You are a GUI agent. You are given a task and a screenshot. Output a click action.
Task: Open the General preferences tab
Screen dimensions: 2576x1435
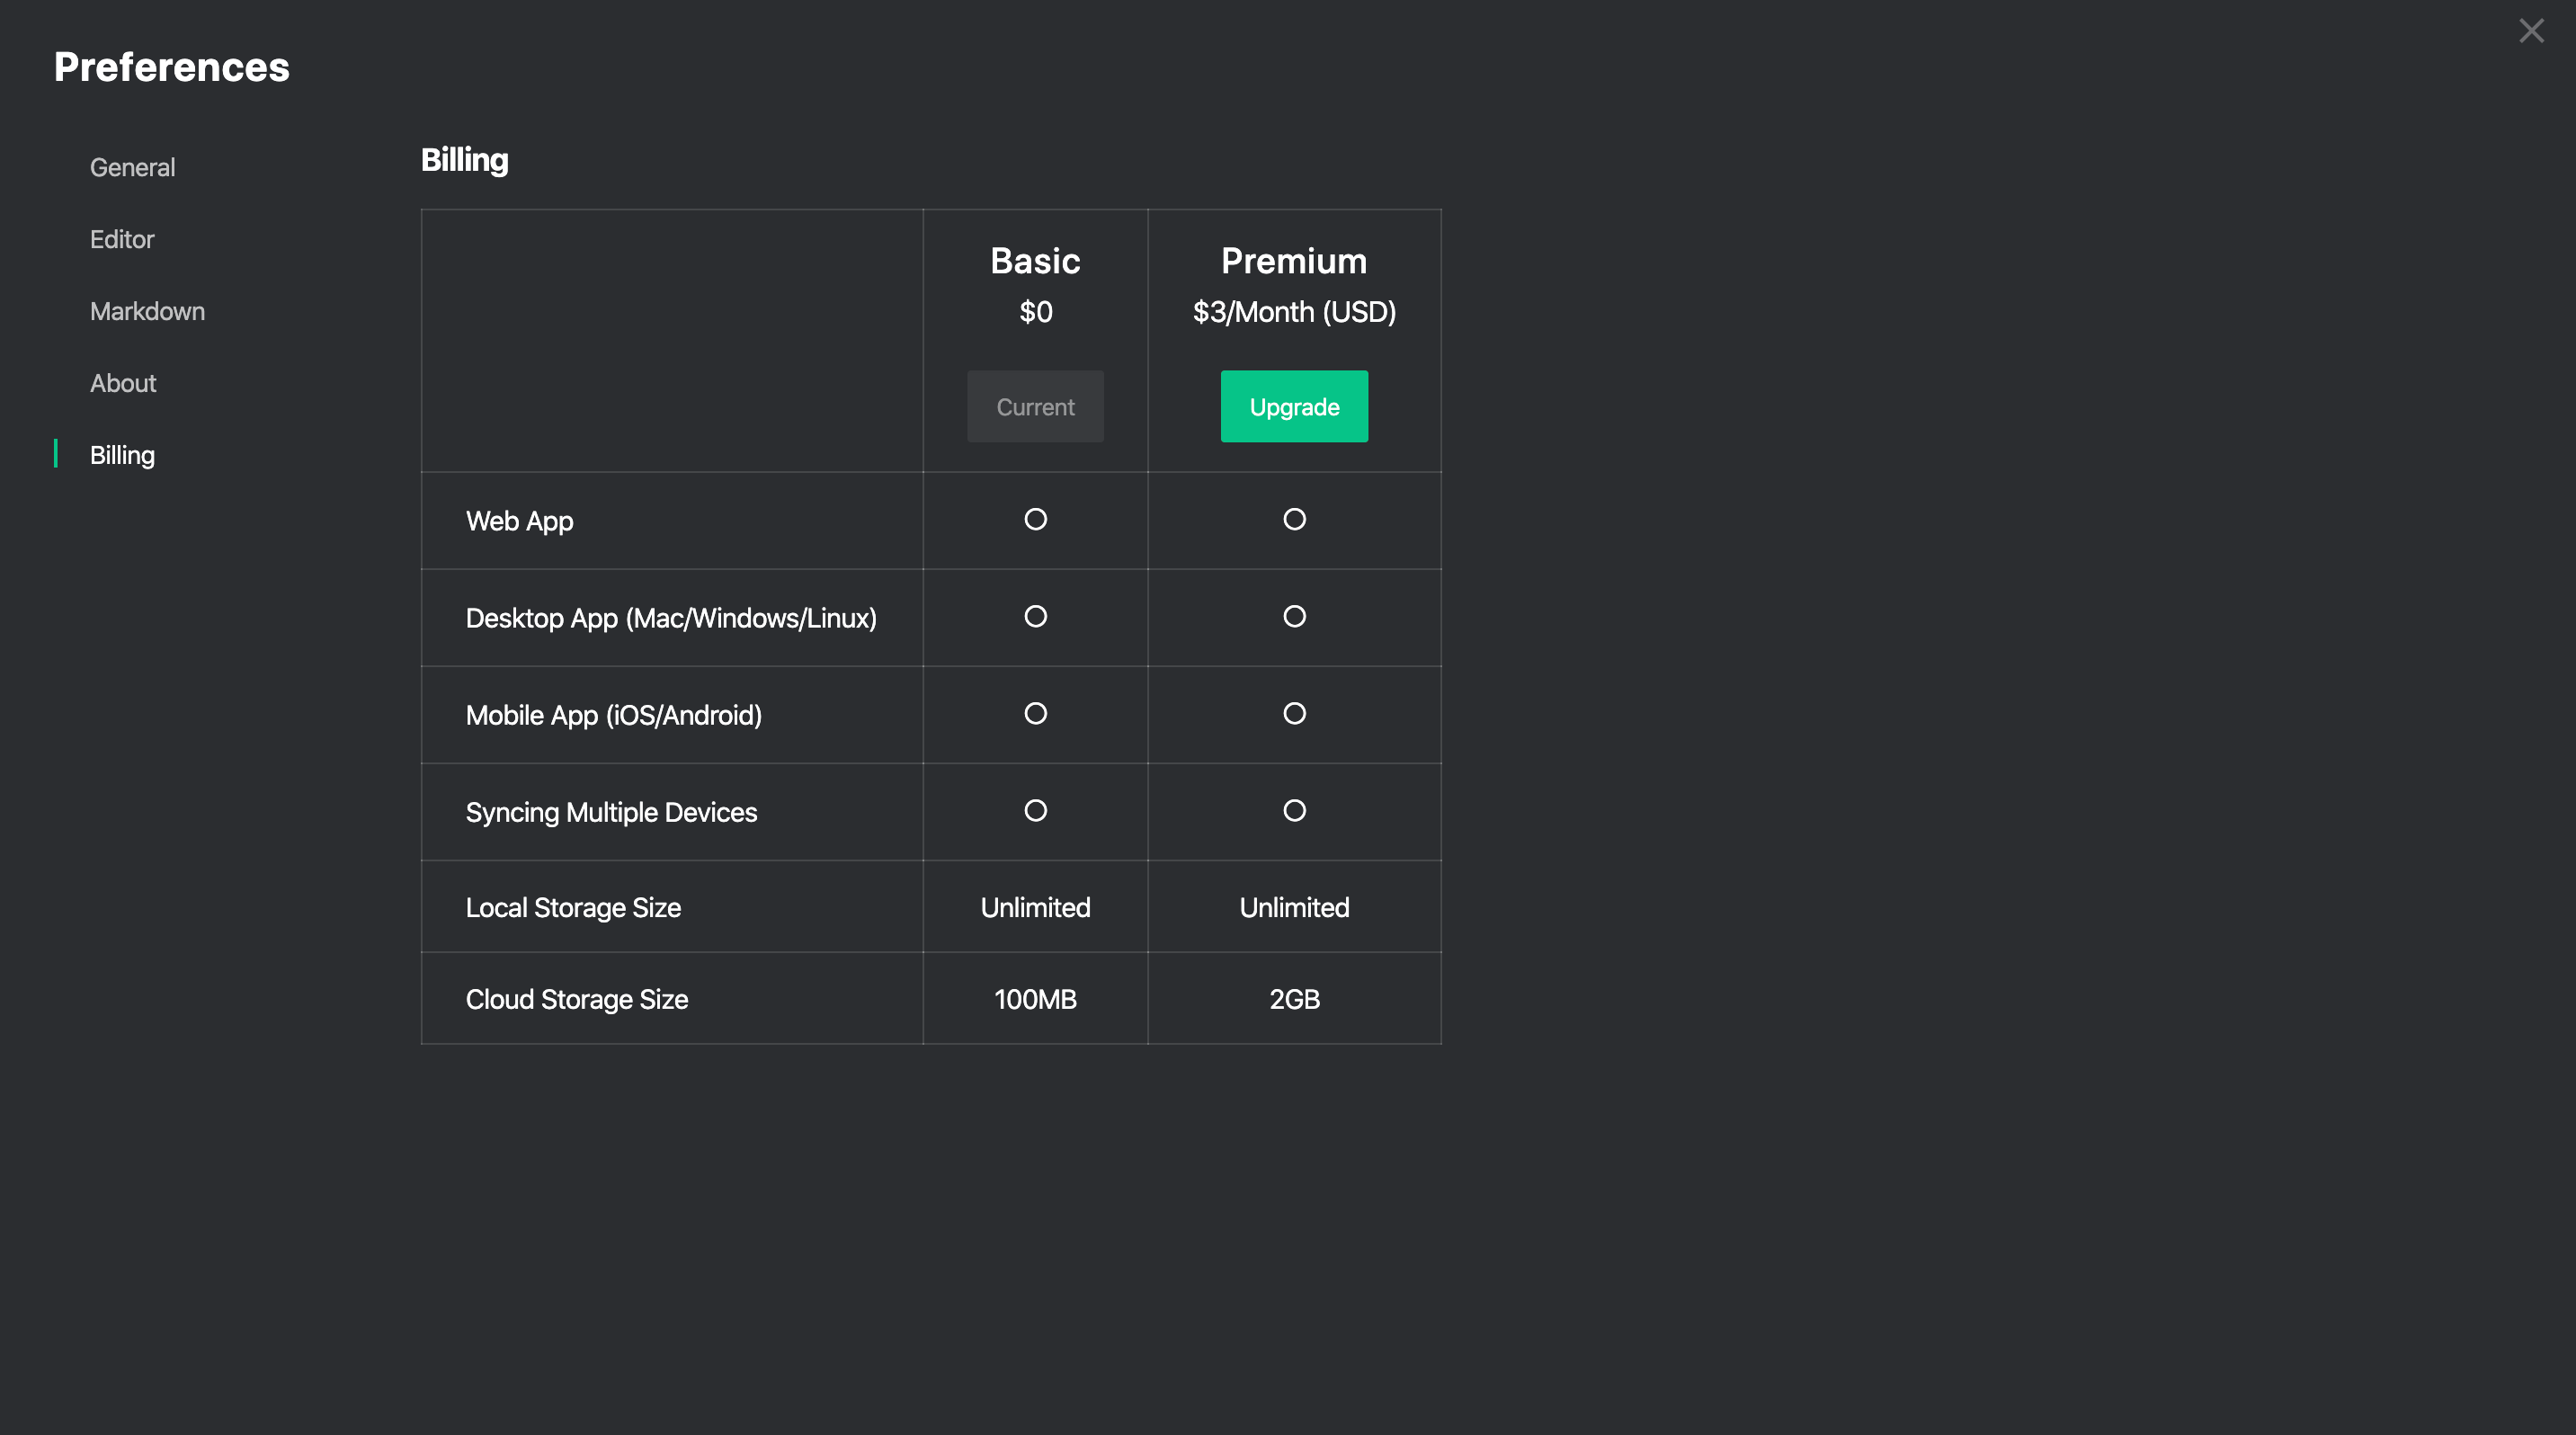tap(132, 167)
